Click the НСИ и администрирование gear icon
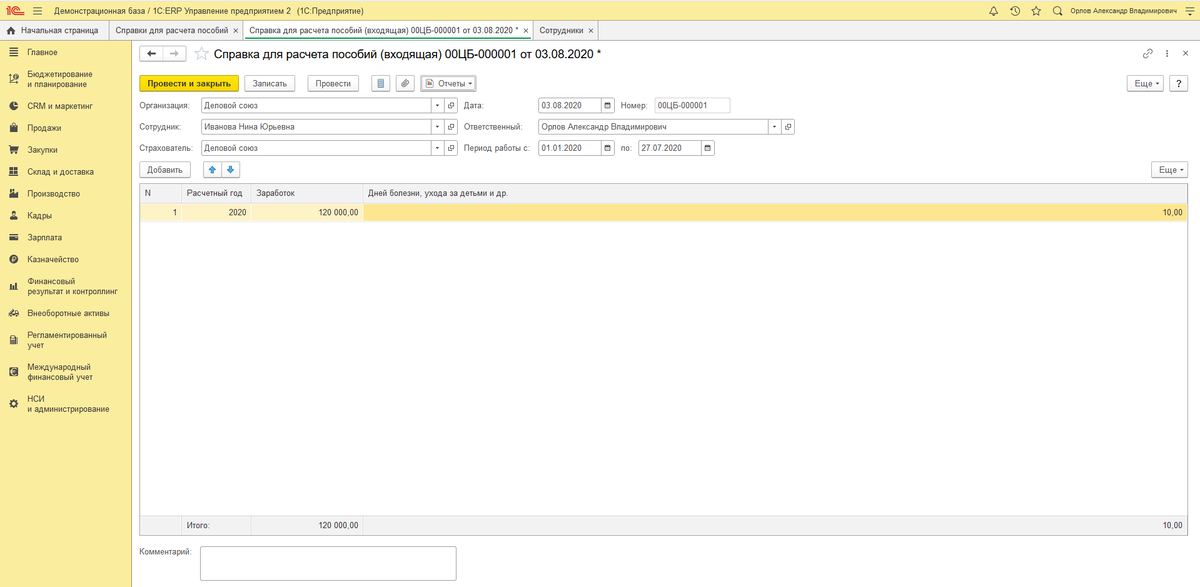This screenshot has width=1200, height=587. coord(14,403)
